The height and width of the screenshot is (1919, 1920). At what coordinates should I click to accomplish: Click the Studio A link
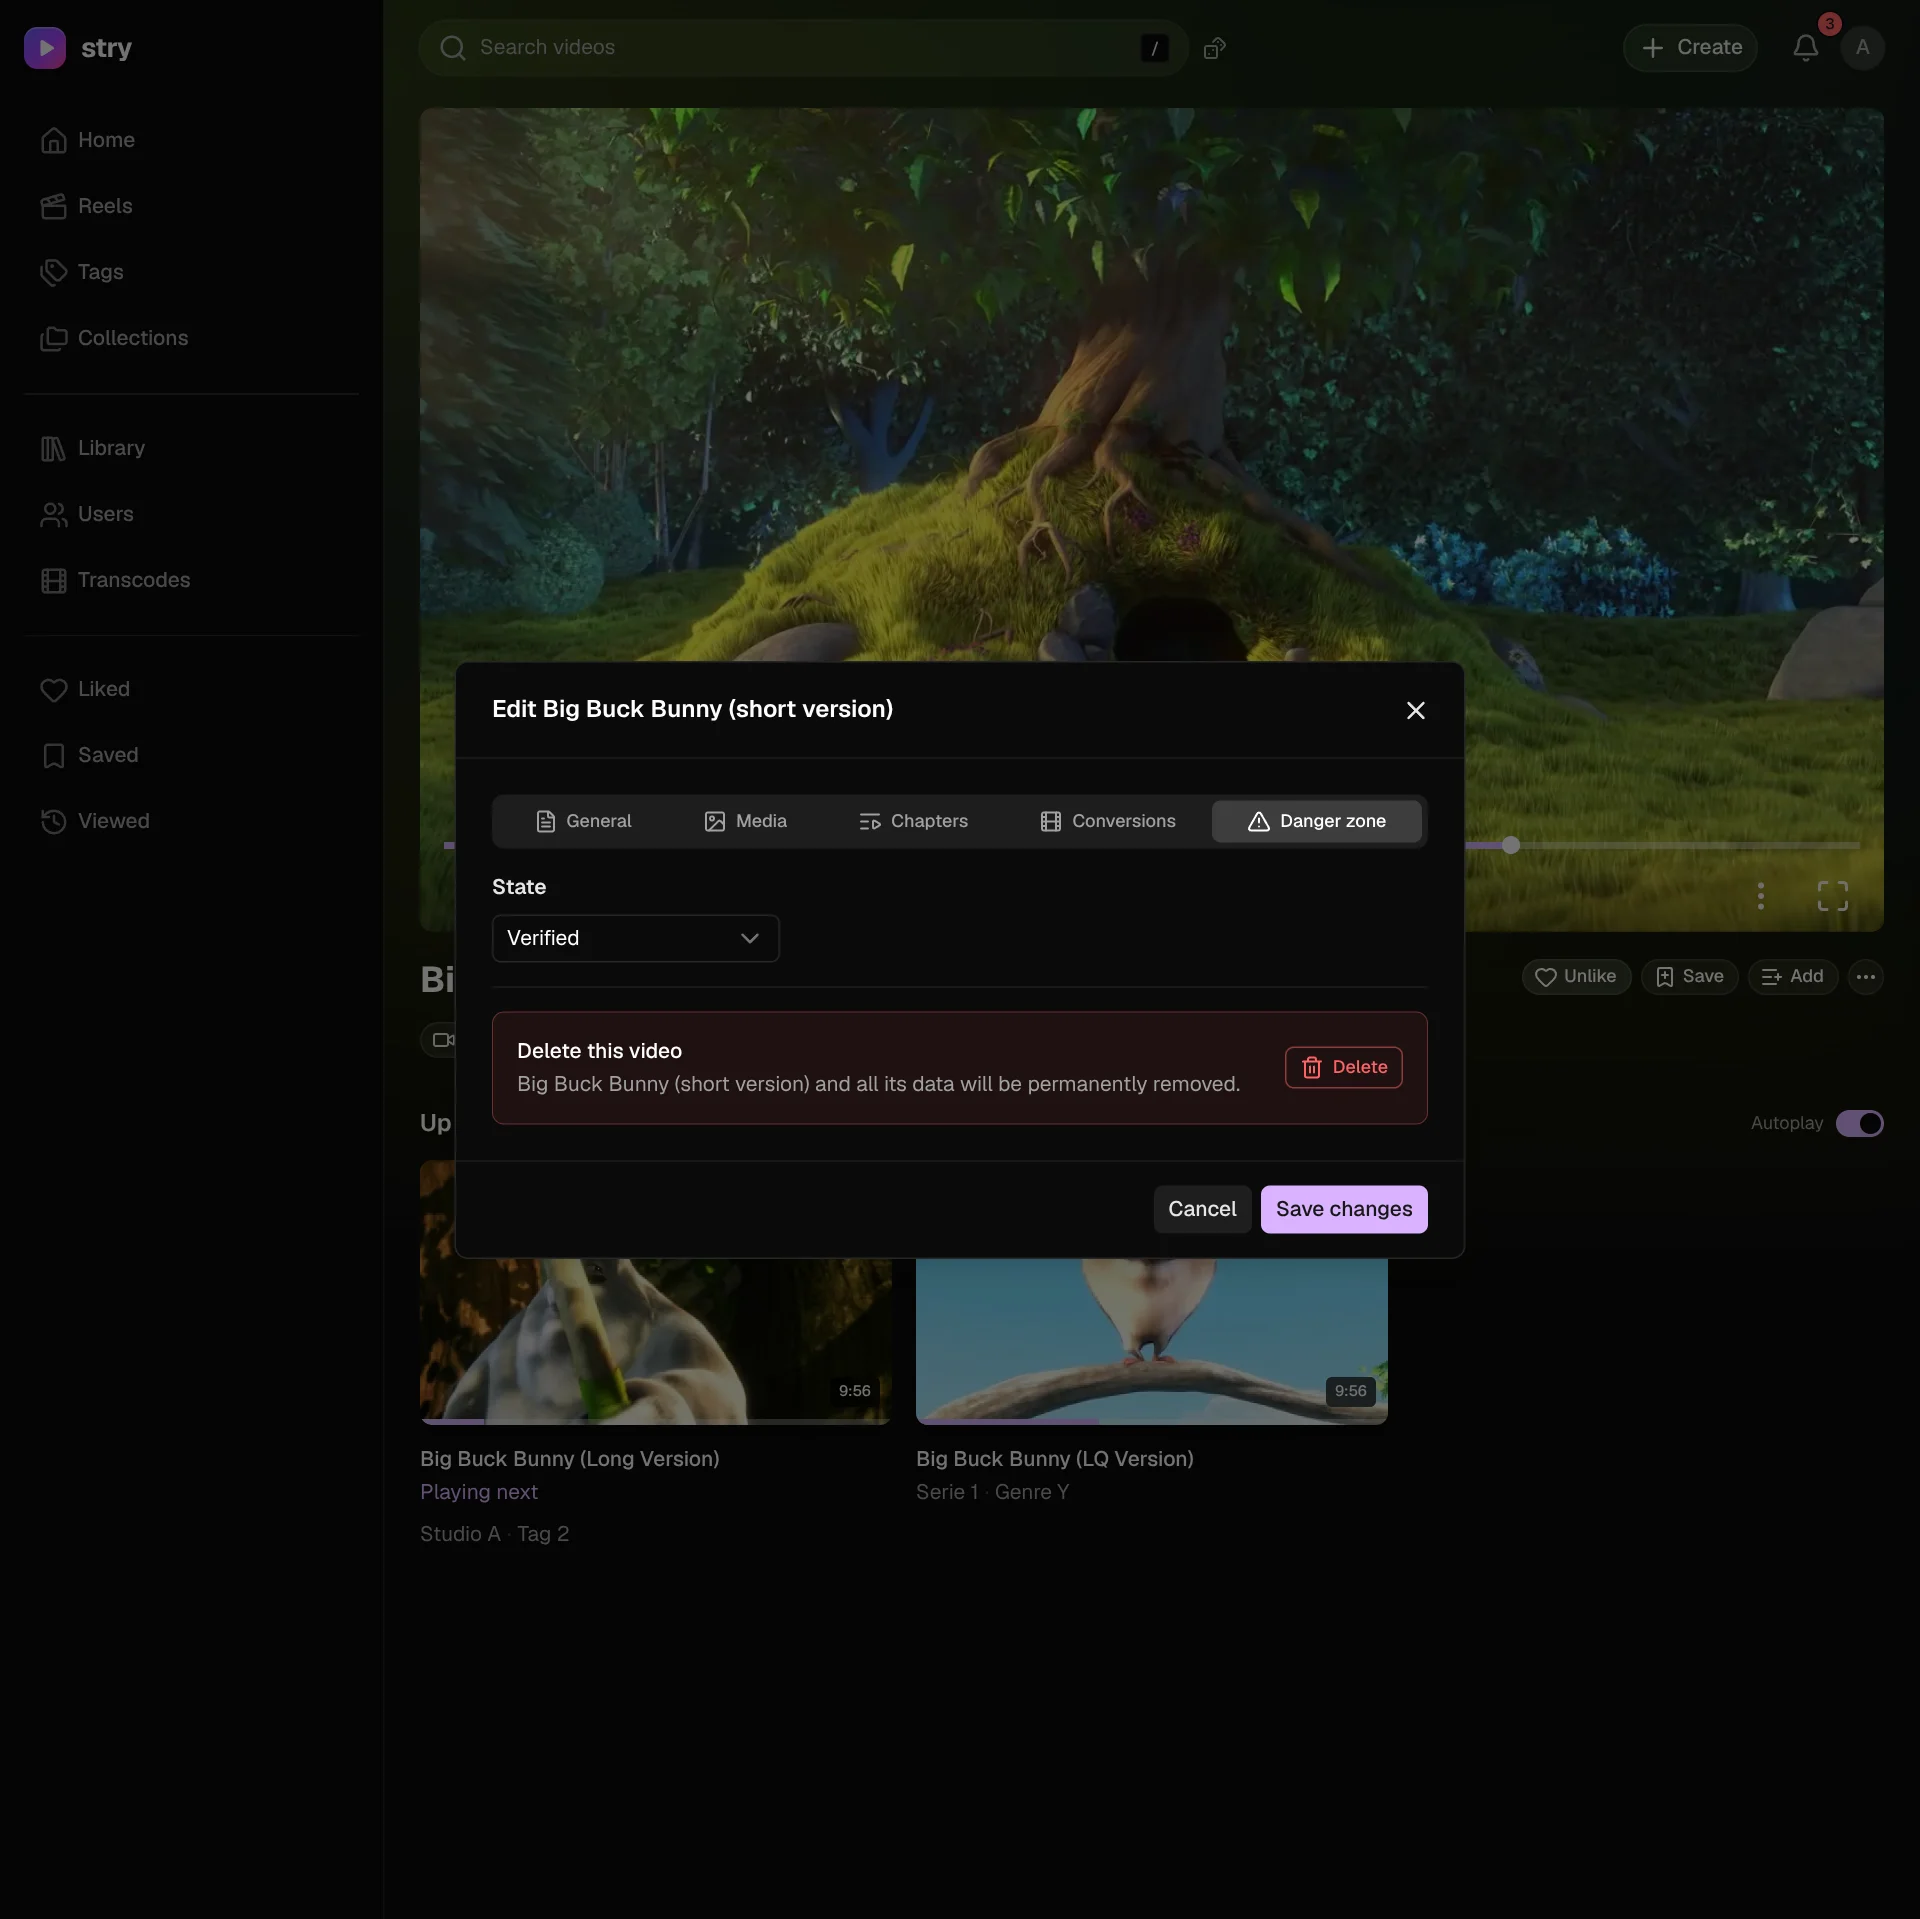460,1534
